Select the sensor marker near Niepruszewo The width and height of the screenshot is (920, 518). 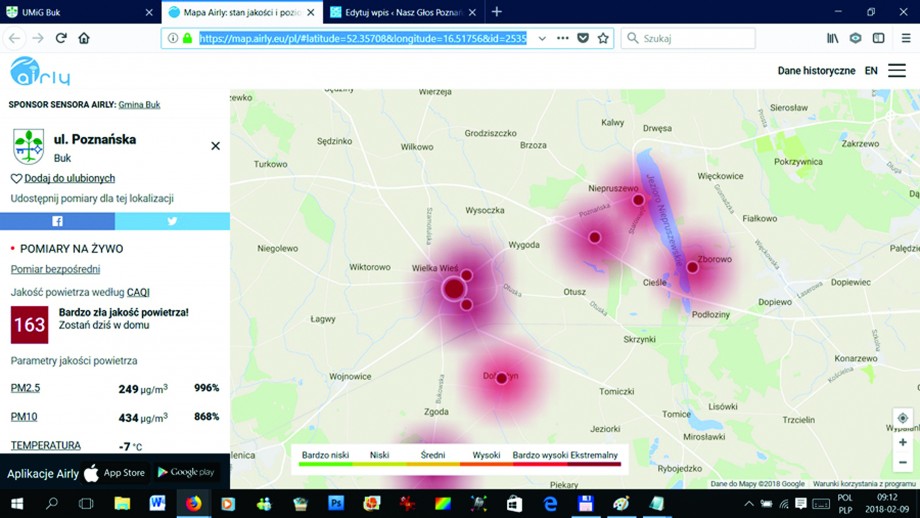(x=638, y=200)
